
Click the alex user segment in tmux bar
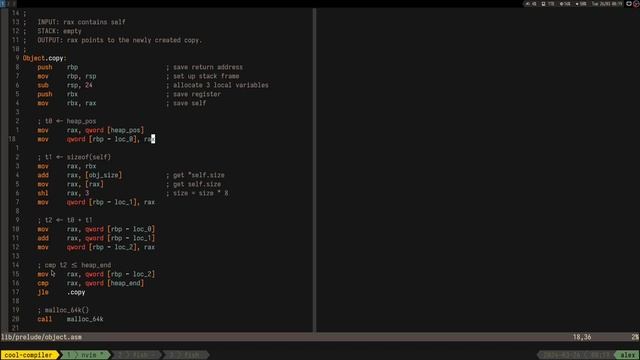click(627, 355)
